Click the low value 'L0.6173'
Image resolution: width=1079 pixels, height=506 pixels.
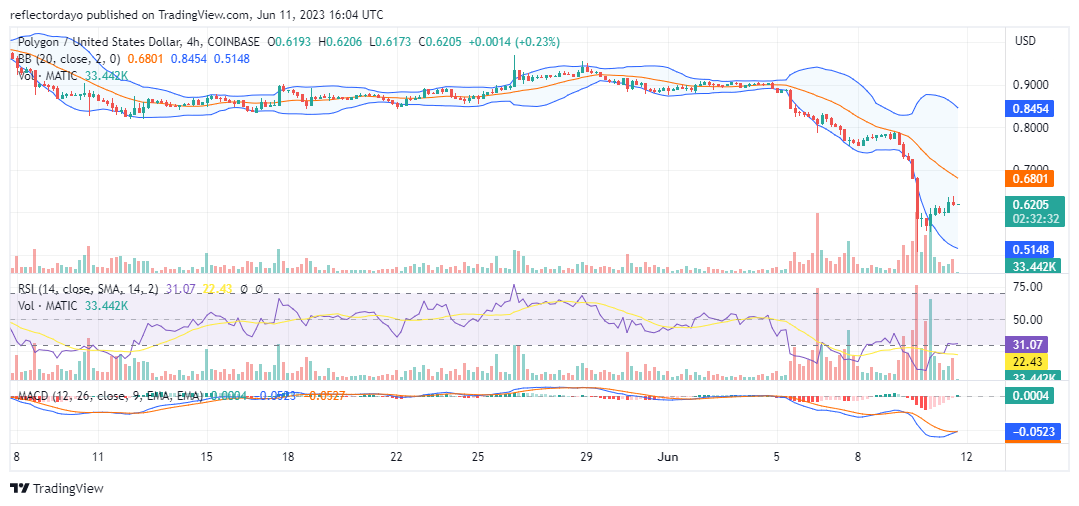[x=391, y=42]
